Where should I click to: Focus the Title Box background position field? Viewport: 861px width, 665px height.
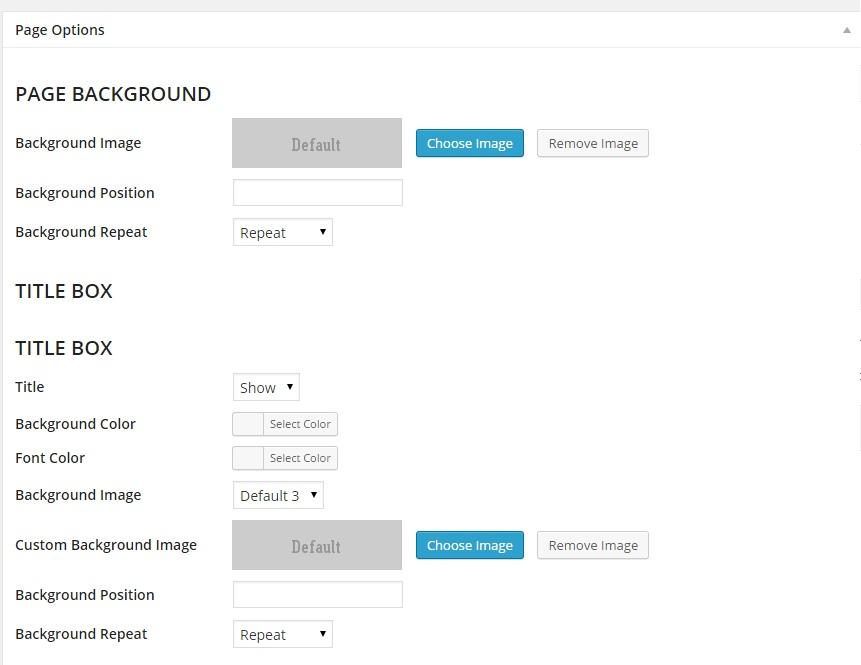[317, 595]
